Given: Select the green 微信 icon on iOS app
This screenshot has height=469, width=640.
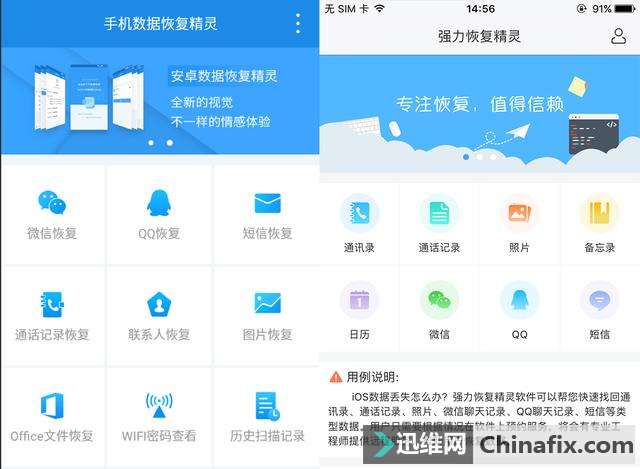Looking at the screenshot, I should [439, 300].
